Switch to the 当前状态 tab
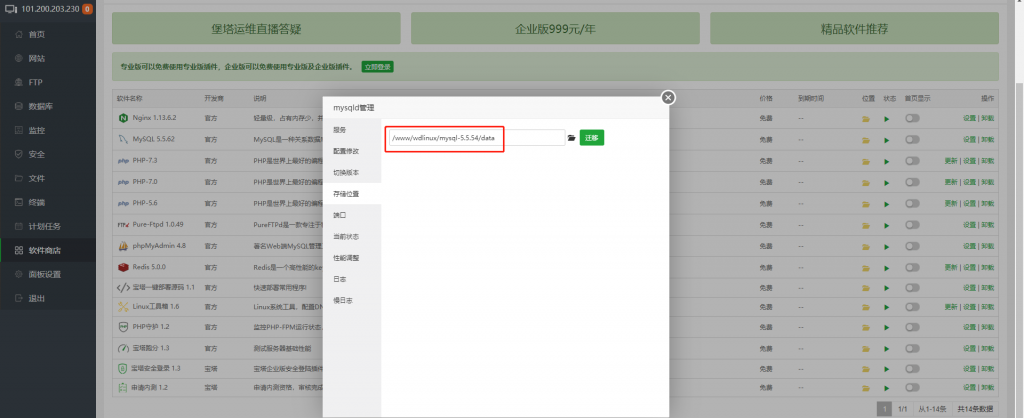This screenshot has width=1024, height=418. [352, 236]
